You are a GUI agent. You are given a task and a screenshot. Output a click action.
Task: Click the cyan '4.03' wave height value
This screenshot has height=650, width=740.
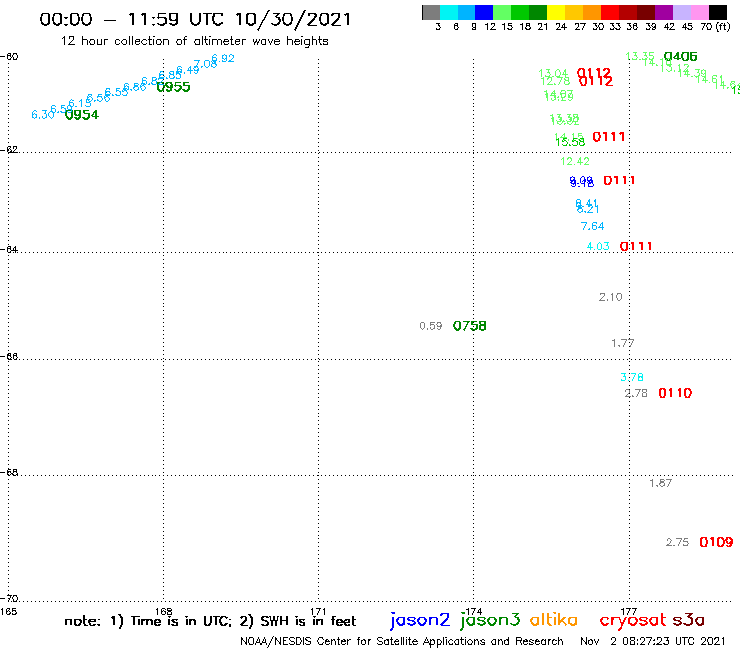[598, 246]
